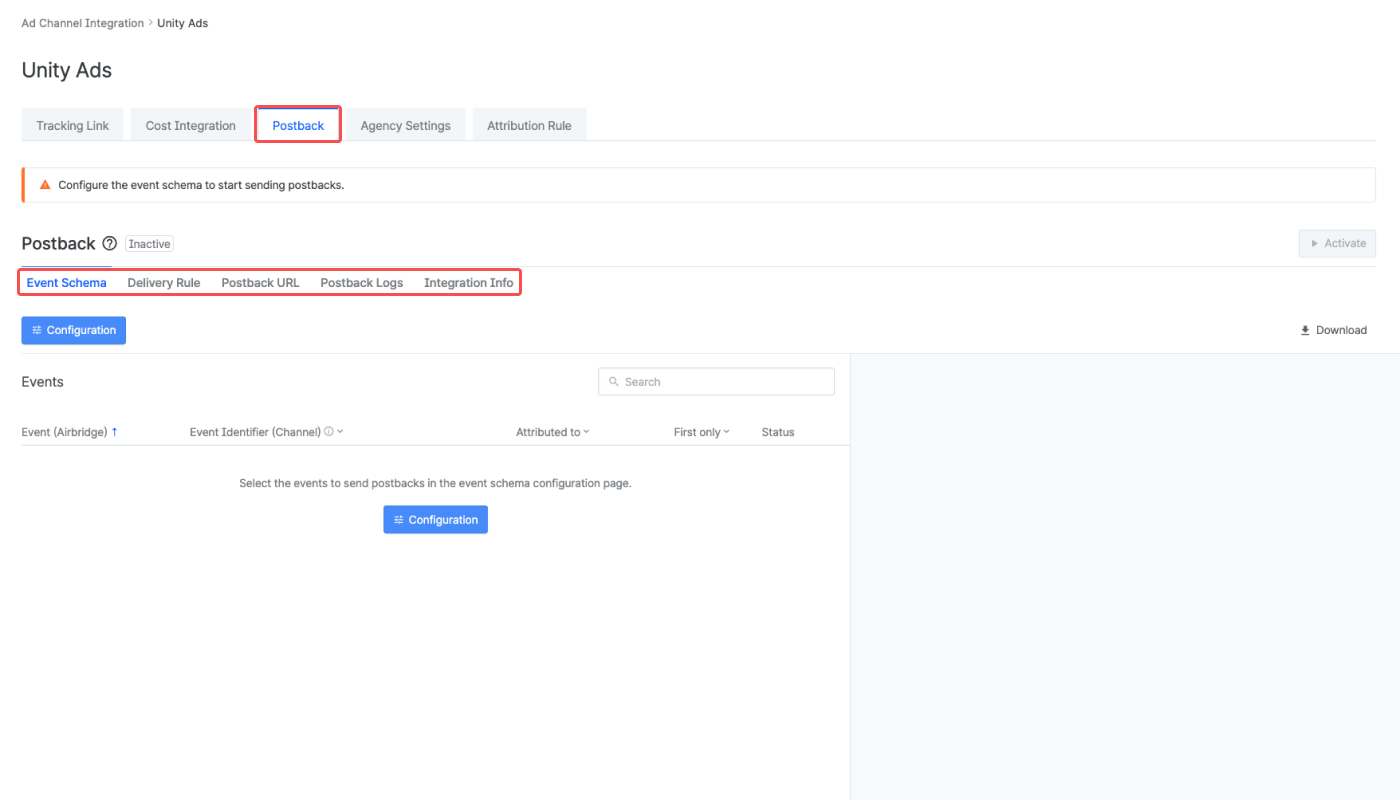Download the event schema
Screen dimensions: 1400x800
coord(1333,330)
